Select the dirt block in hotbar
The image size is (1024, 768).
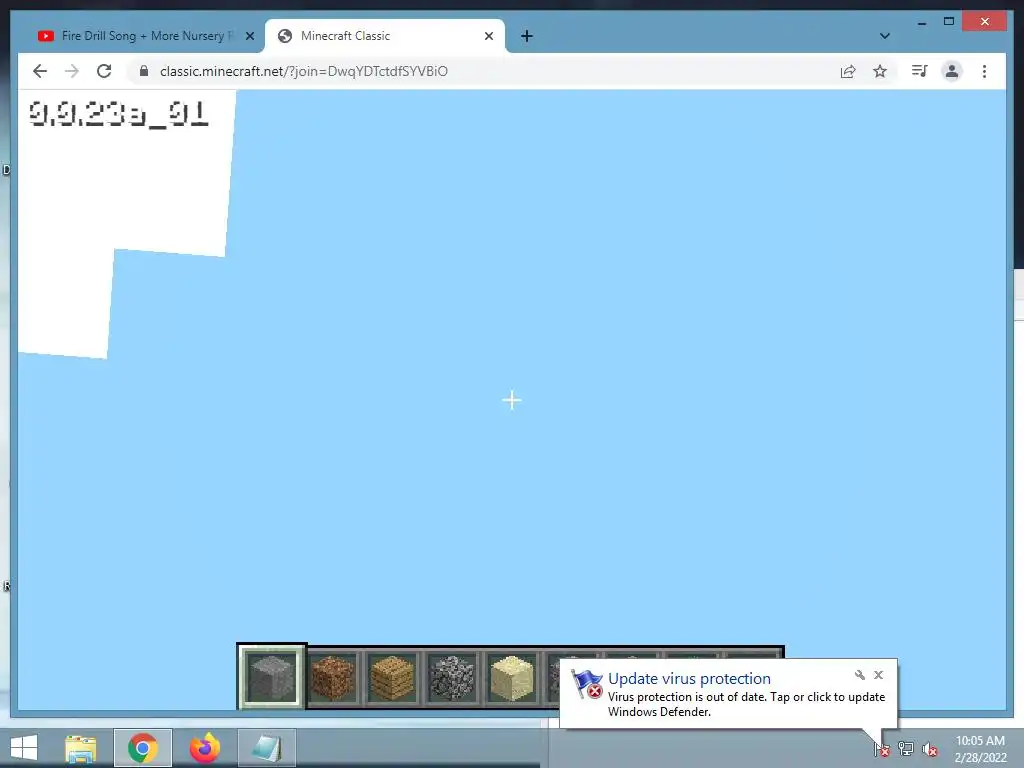pyautogui.click(x=332, y=679)
